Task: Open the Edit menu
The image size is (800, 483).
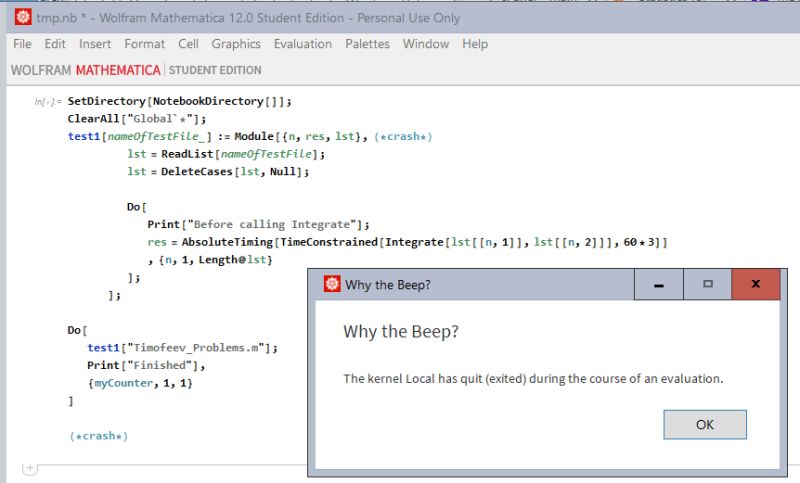Action: (x=55, y=44)
